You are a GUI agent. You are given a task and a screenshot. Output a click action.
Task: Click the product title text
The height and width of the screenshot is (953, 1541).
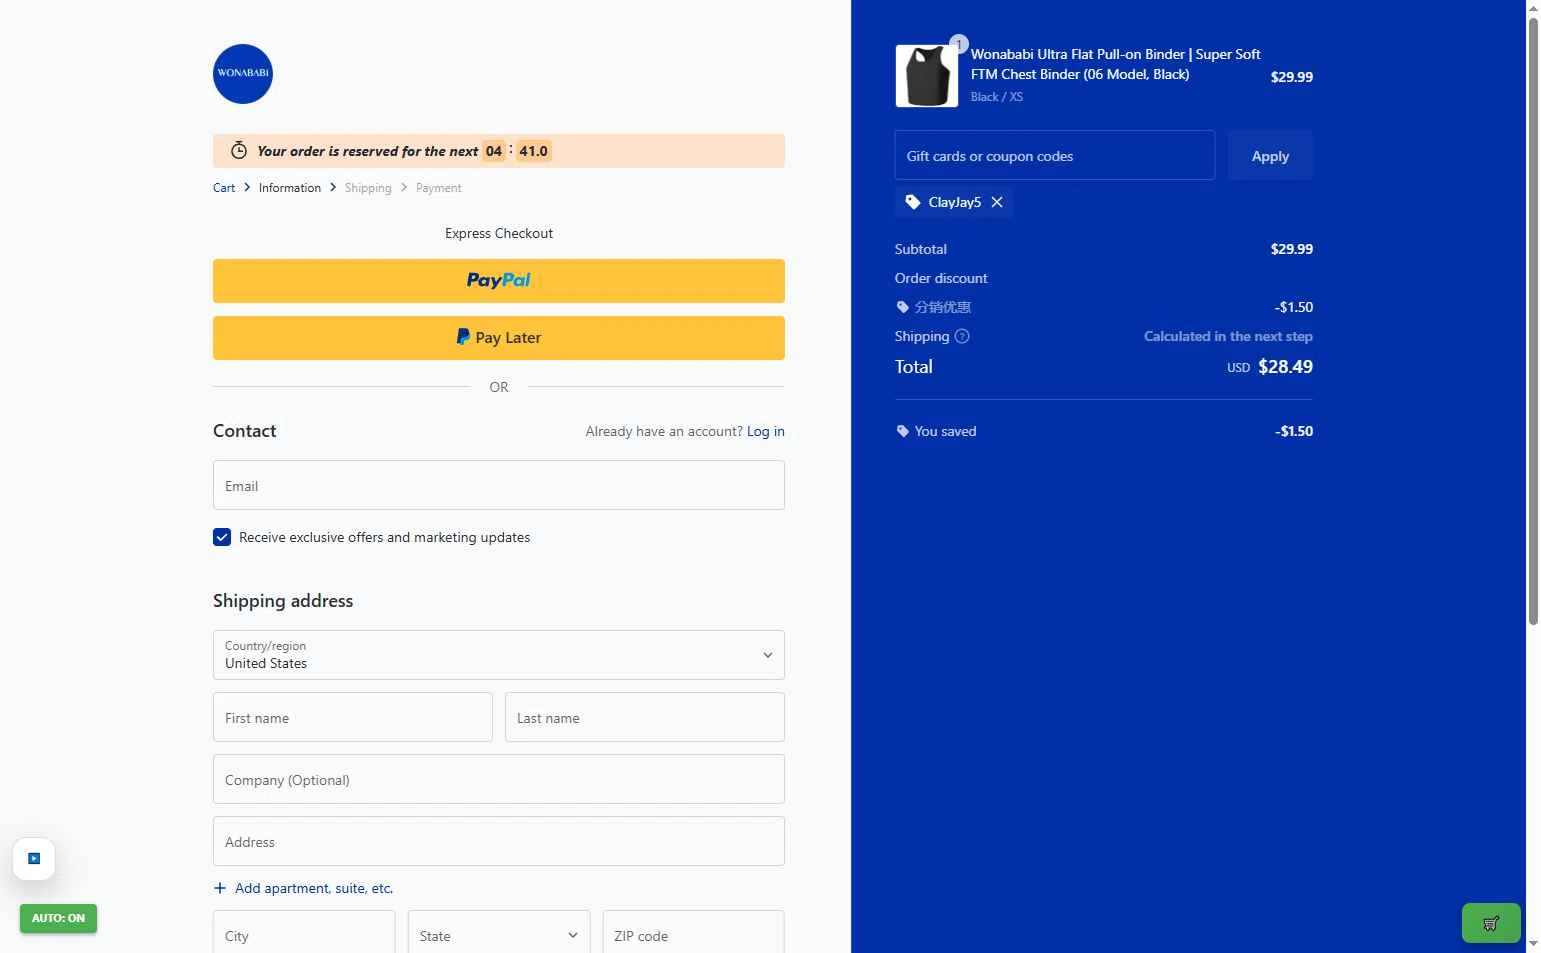(x=1115, y=64)
